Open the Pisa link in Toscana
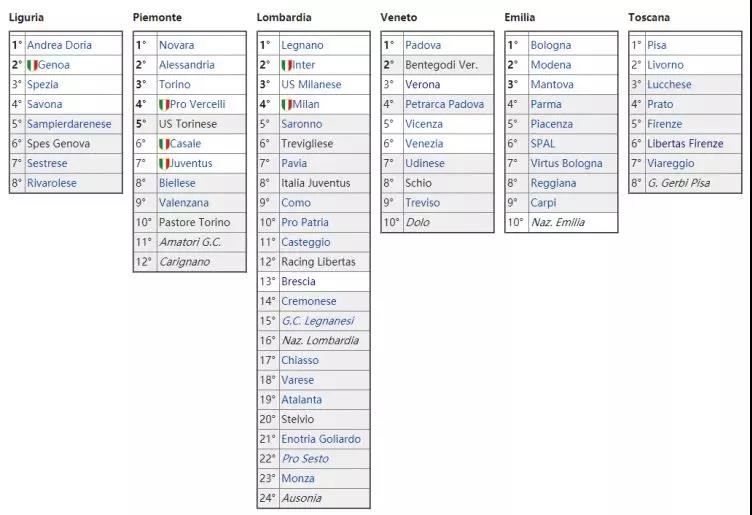Image resolution: width=752 pixels, height=515 pixels. (x=657, y=45)
